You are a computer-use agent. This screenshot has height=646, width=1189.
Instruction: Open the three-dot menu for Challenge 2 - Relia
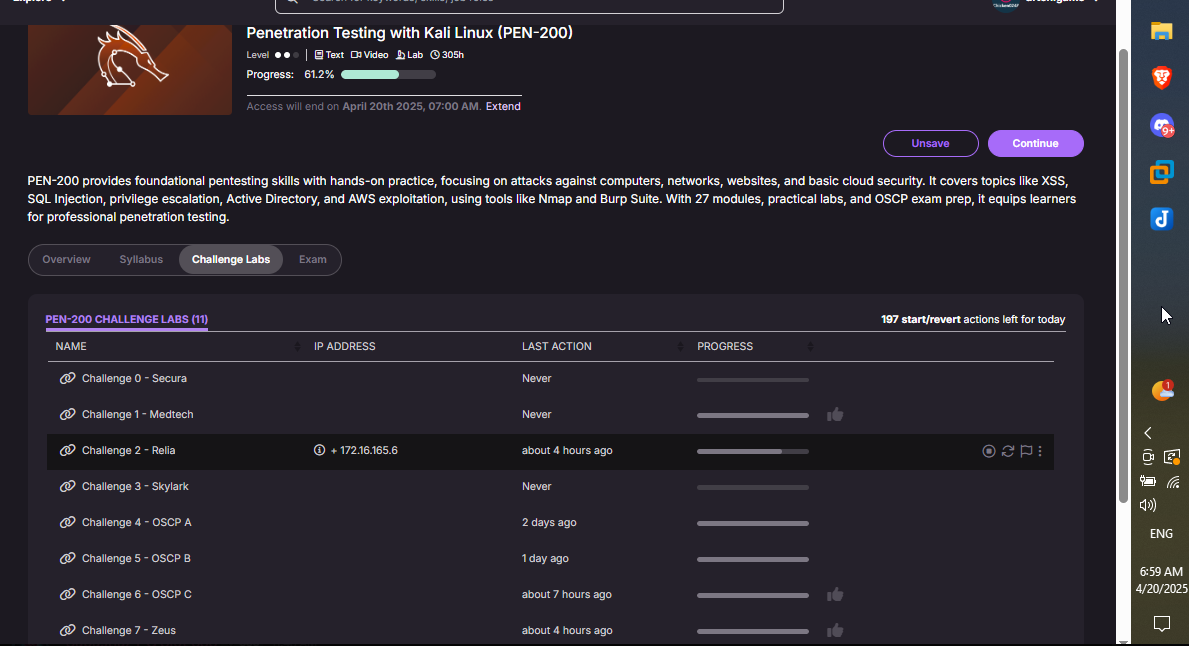tap(1040, 451)
